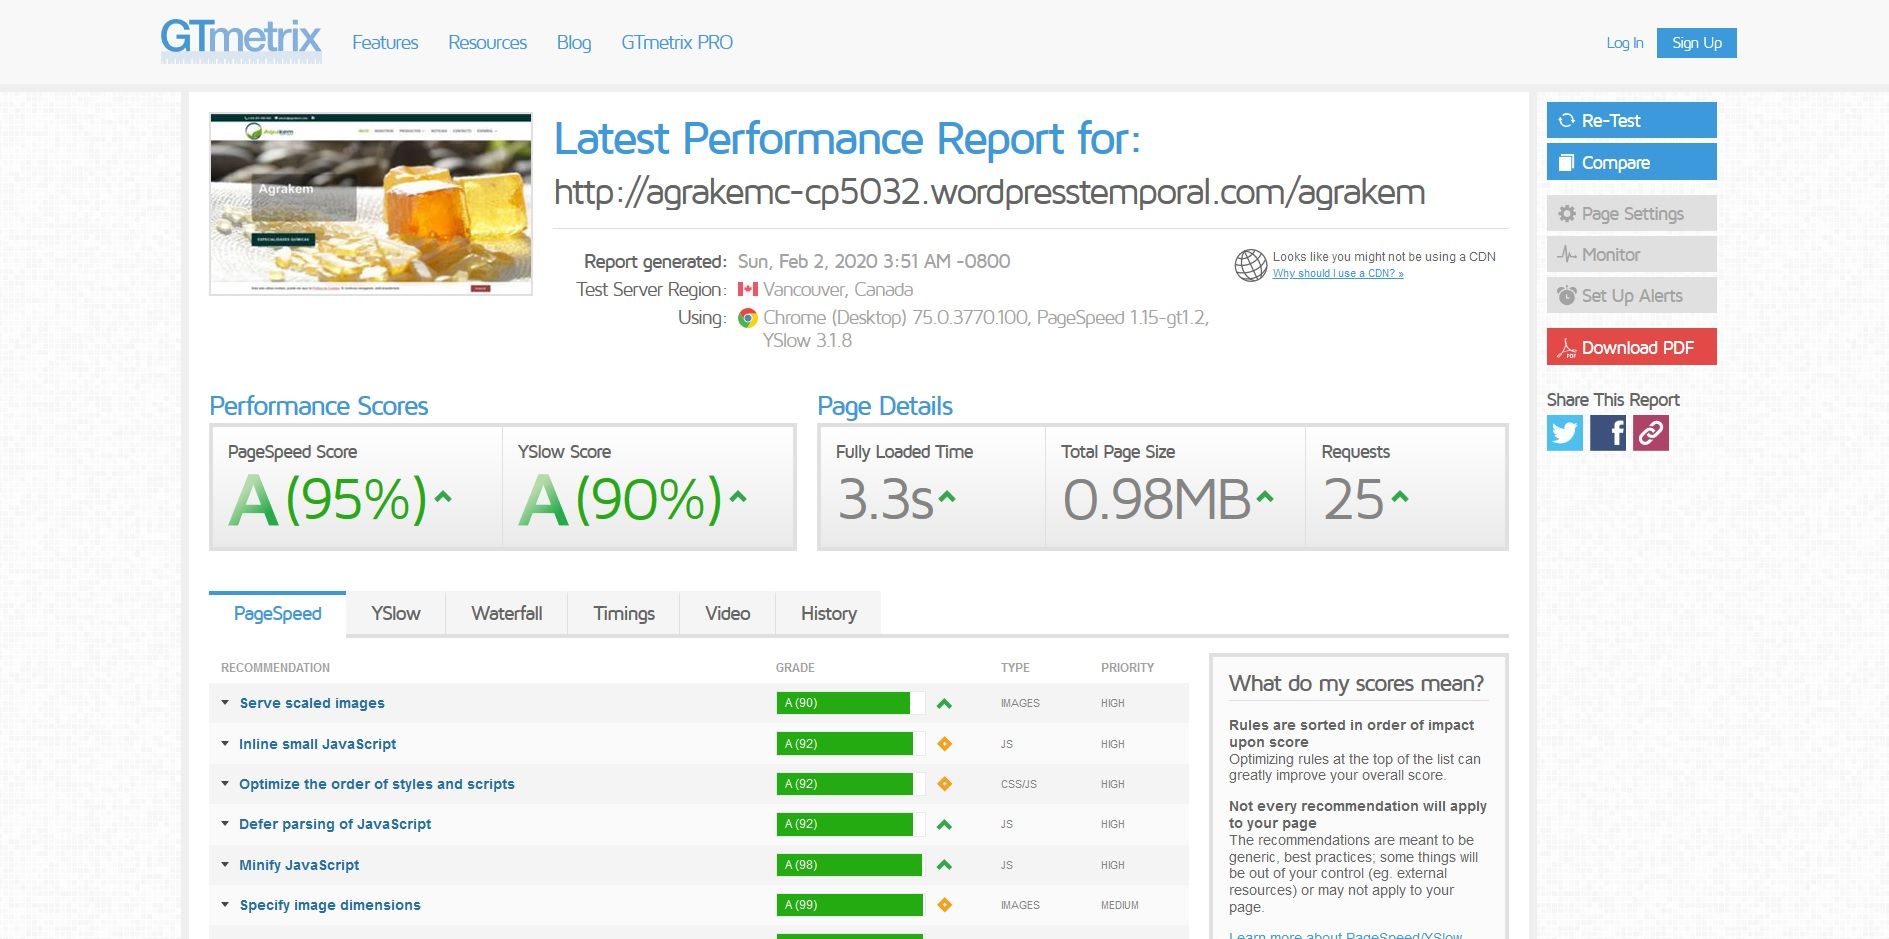The width and height of the screenshot is (1889, 939).
Task: Click the Monitor button
Action: click(x=1632, y=254)
